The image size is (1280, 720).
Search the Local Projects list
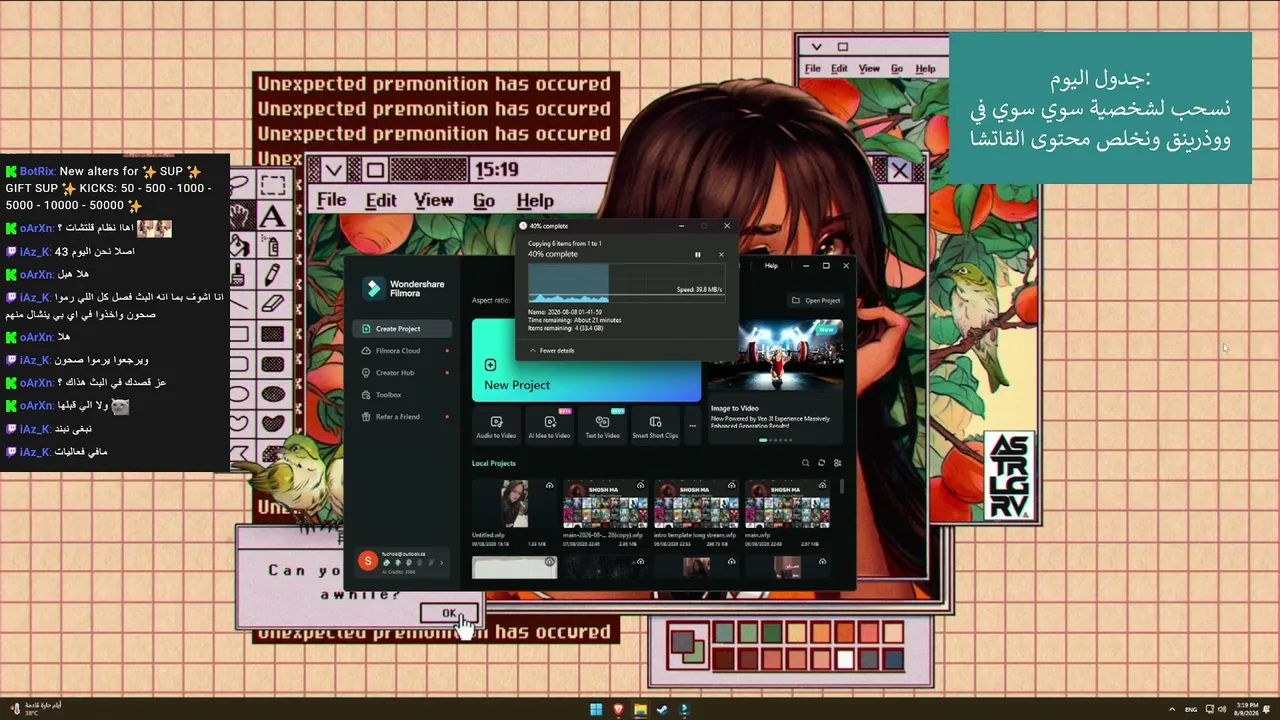coord(805,463)
